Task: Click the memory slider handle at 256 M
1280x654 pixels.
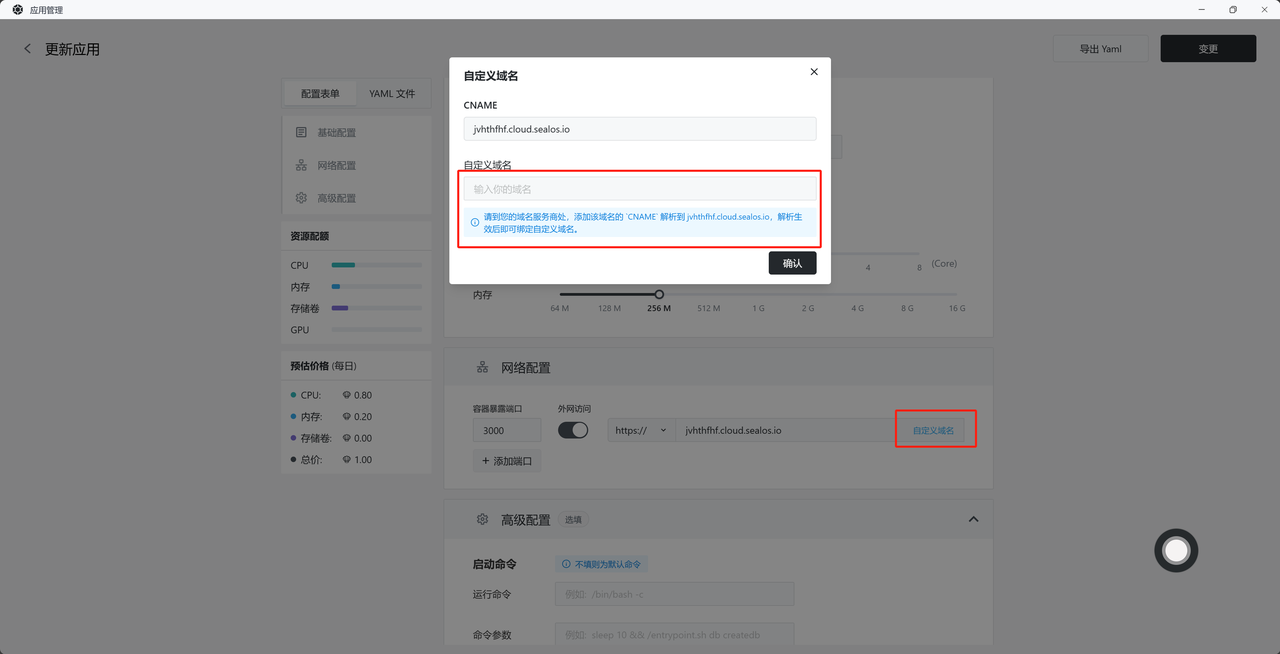Action: click(659, 294)
